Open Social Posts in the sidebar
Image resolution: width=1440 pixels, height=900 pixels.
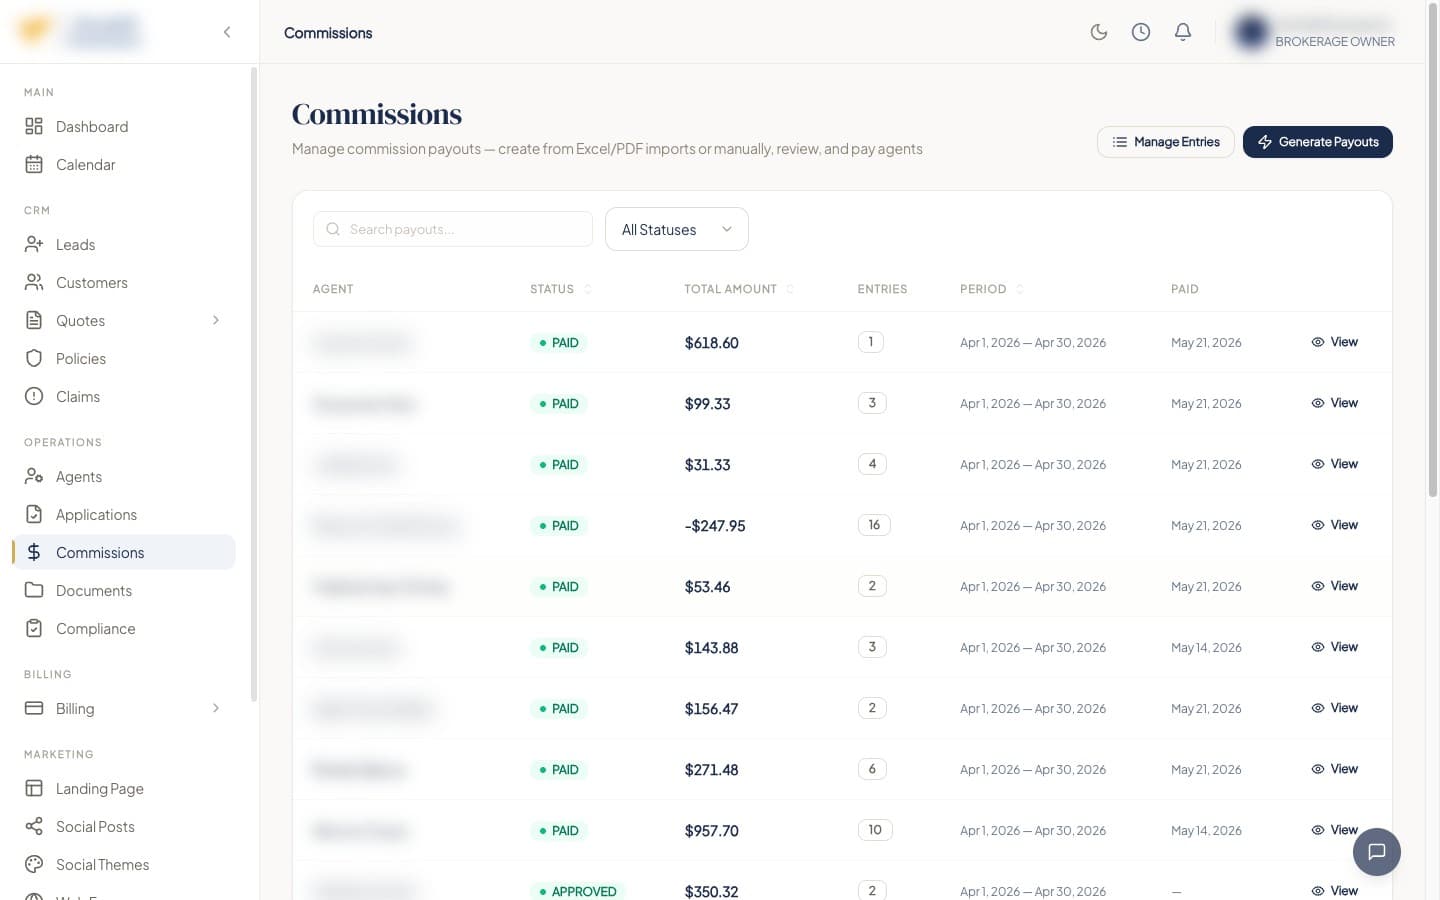pos(124,826)
